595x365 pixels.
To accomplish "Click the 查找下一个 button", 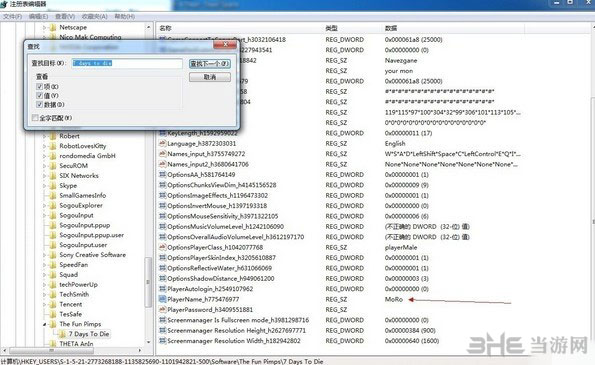I will 209,64.
